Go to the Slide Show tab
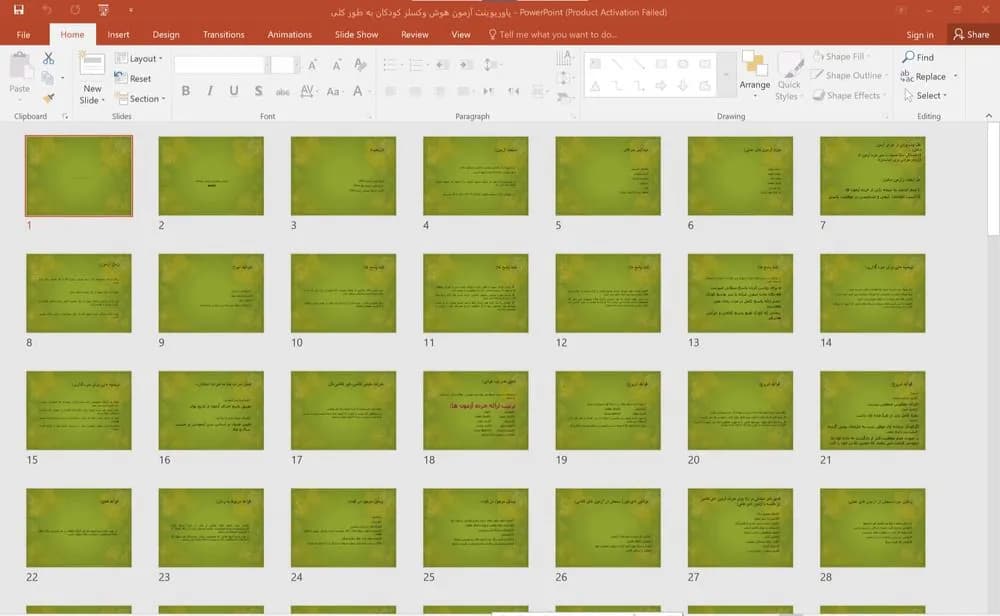Image resolution: width=1000 pixels, height=616 pixels. pos(357,34)
